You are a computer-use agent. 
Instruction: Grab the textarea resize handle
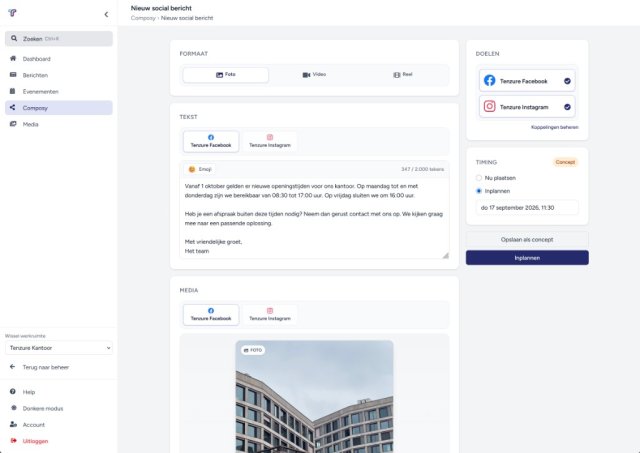pos(445,255)
